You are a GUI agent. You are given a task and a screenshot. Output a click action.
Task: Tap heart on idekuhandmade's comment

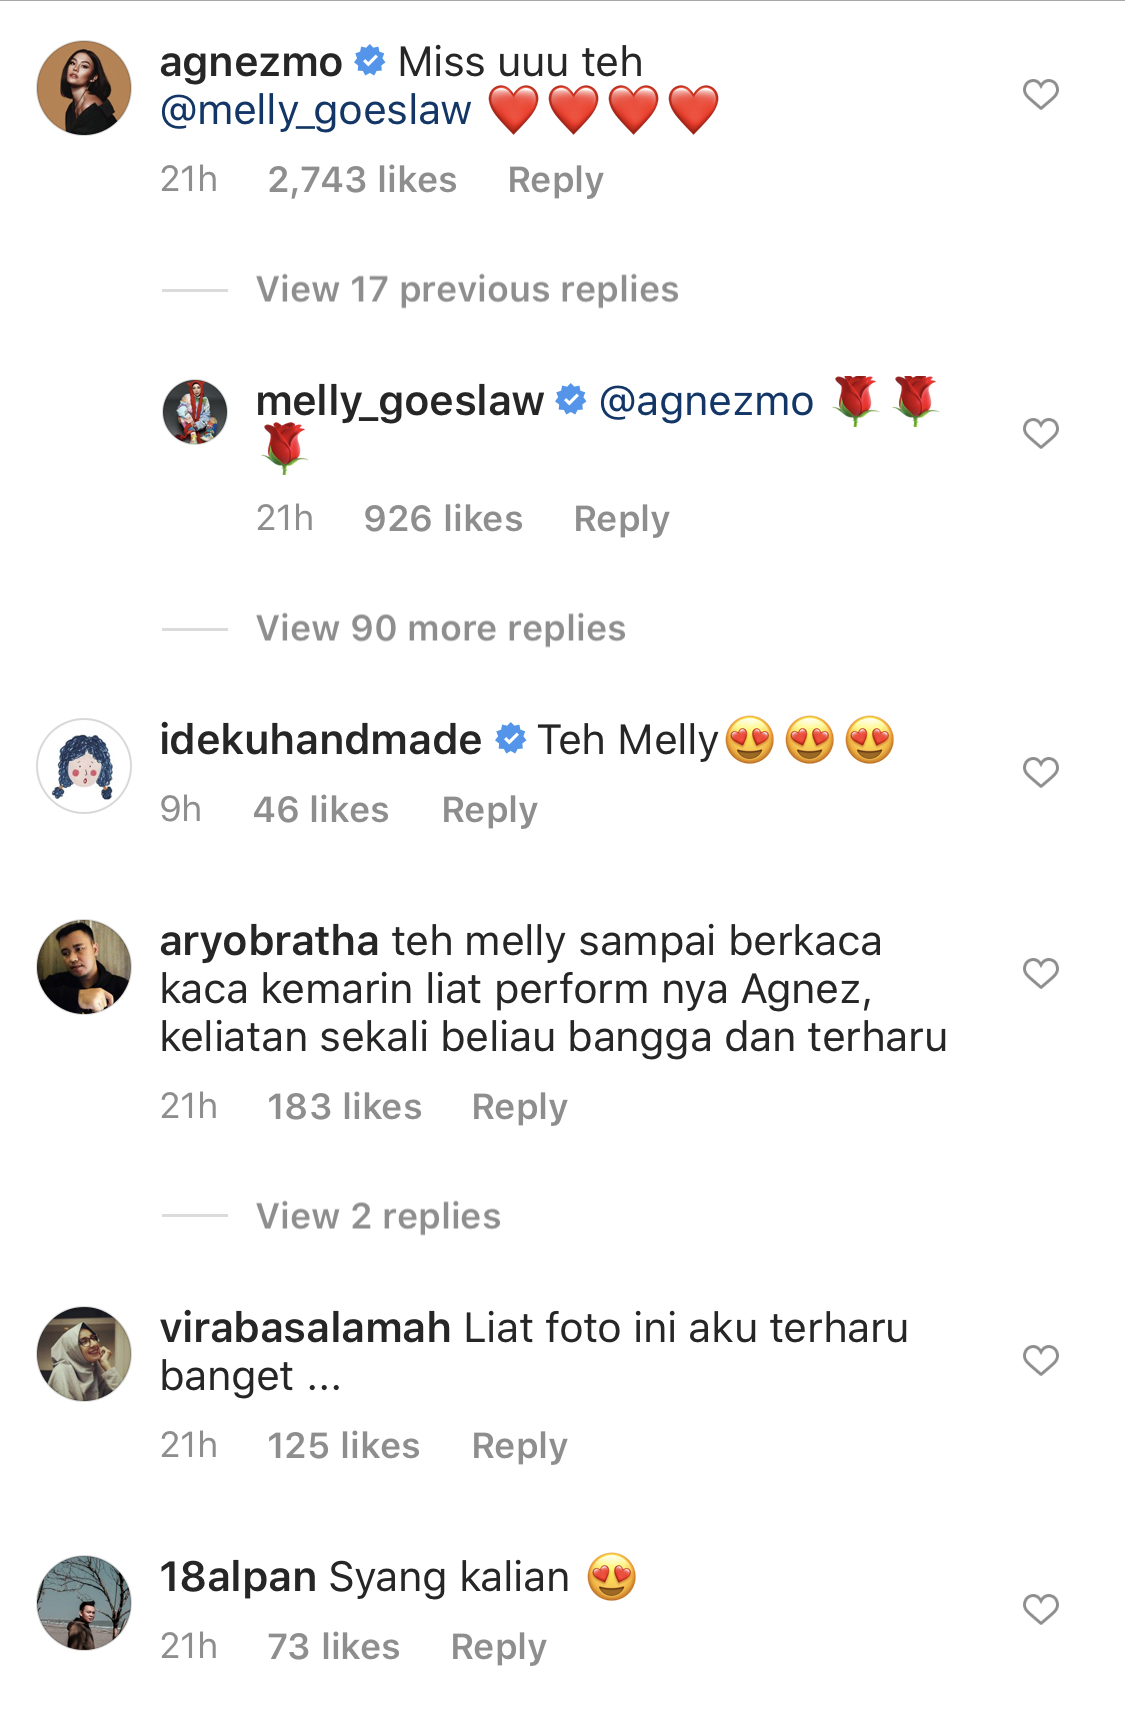pos(1040,772)
